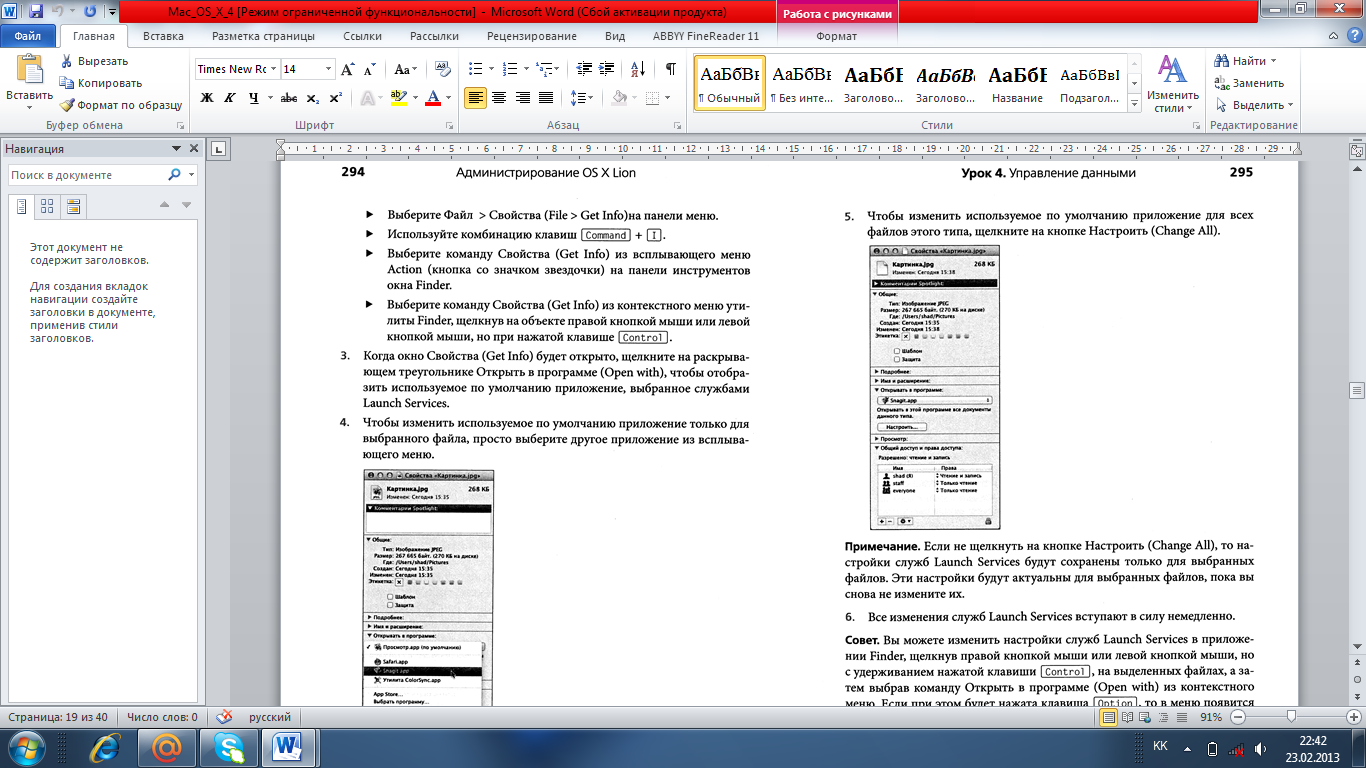Justify the text alignment

[x=546, y=98]
